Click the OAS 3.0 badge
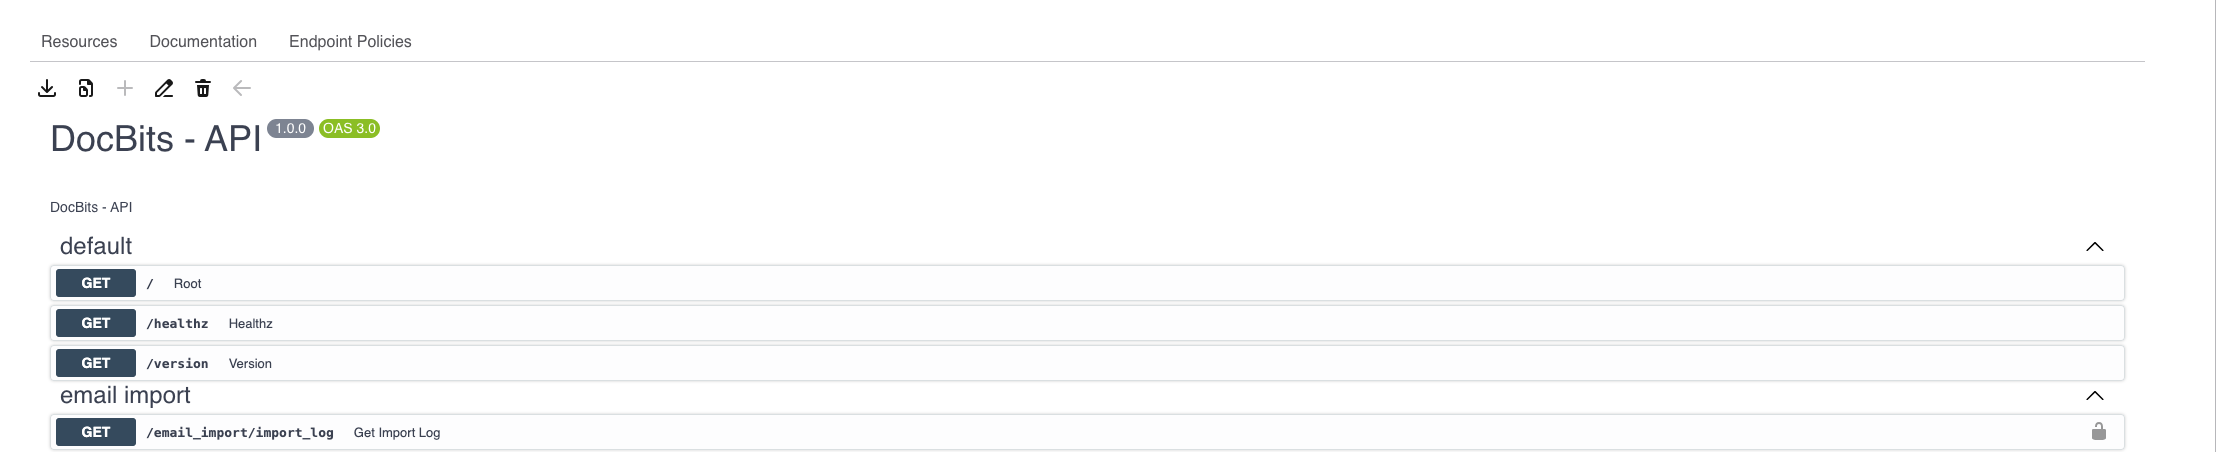This screenshot has width=2216, height=452. click(x=349, y=128)
